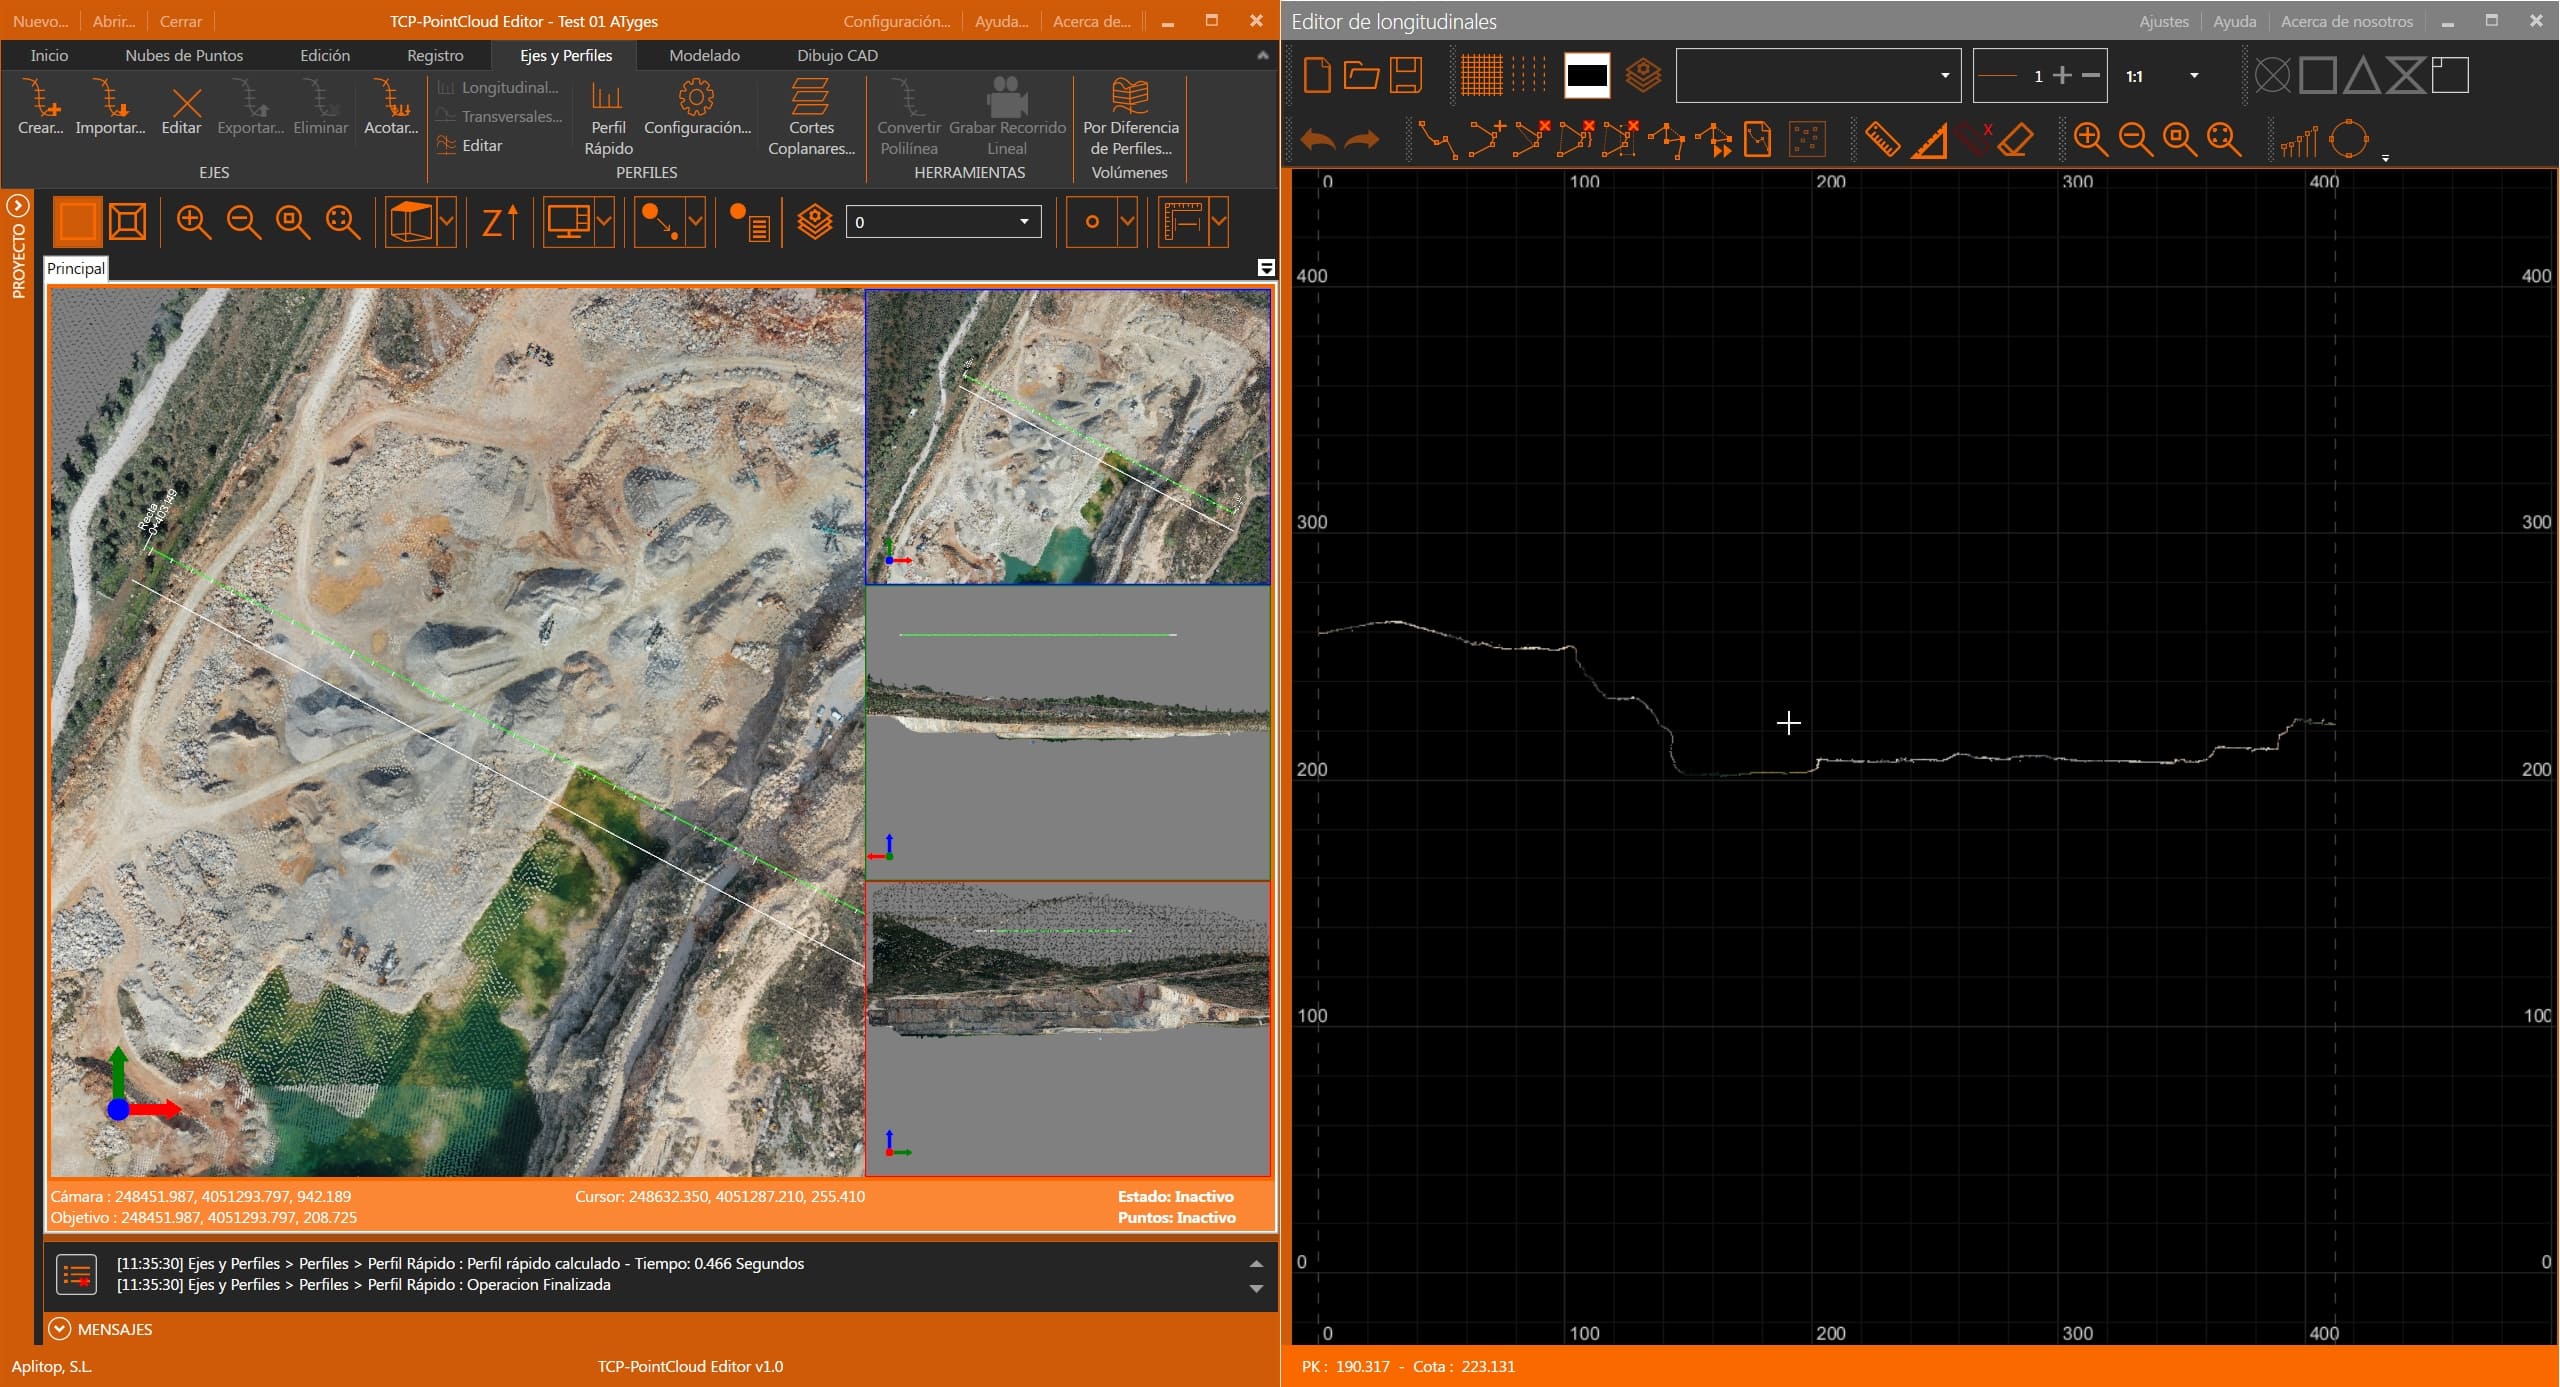Click the black background color swatch
The image size is (2560, 1387).
point(1587,75)
